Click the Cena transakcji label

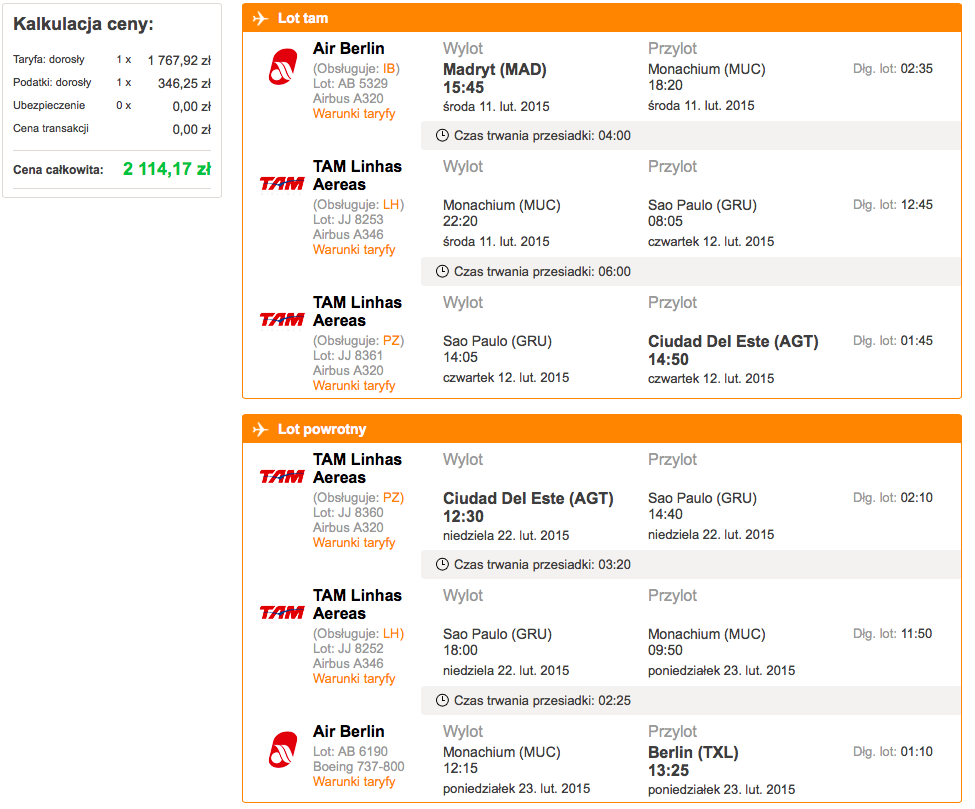(51, 129)
